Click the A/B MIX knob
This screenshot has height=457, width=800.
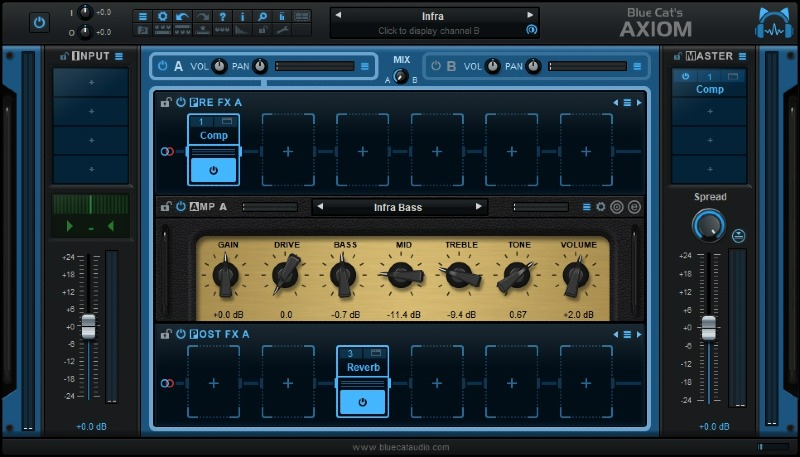[402, 76]
